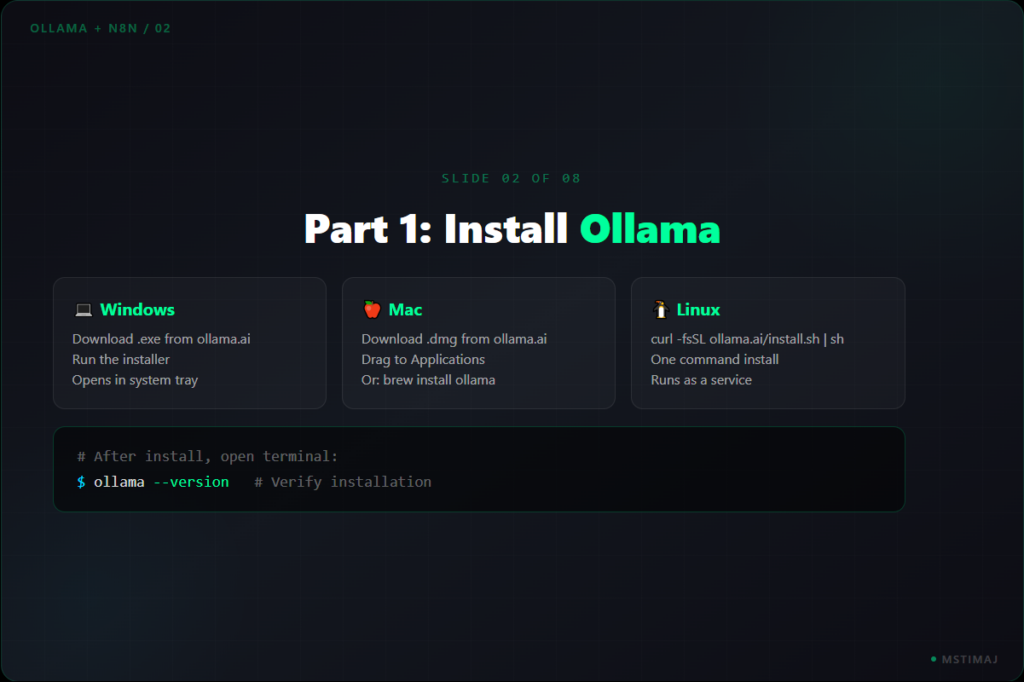Click 'Run the installer' line

coord(121,359)
